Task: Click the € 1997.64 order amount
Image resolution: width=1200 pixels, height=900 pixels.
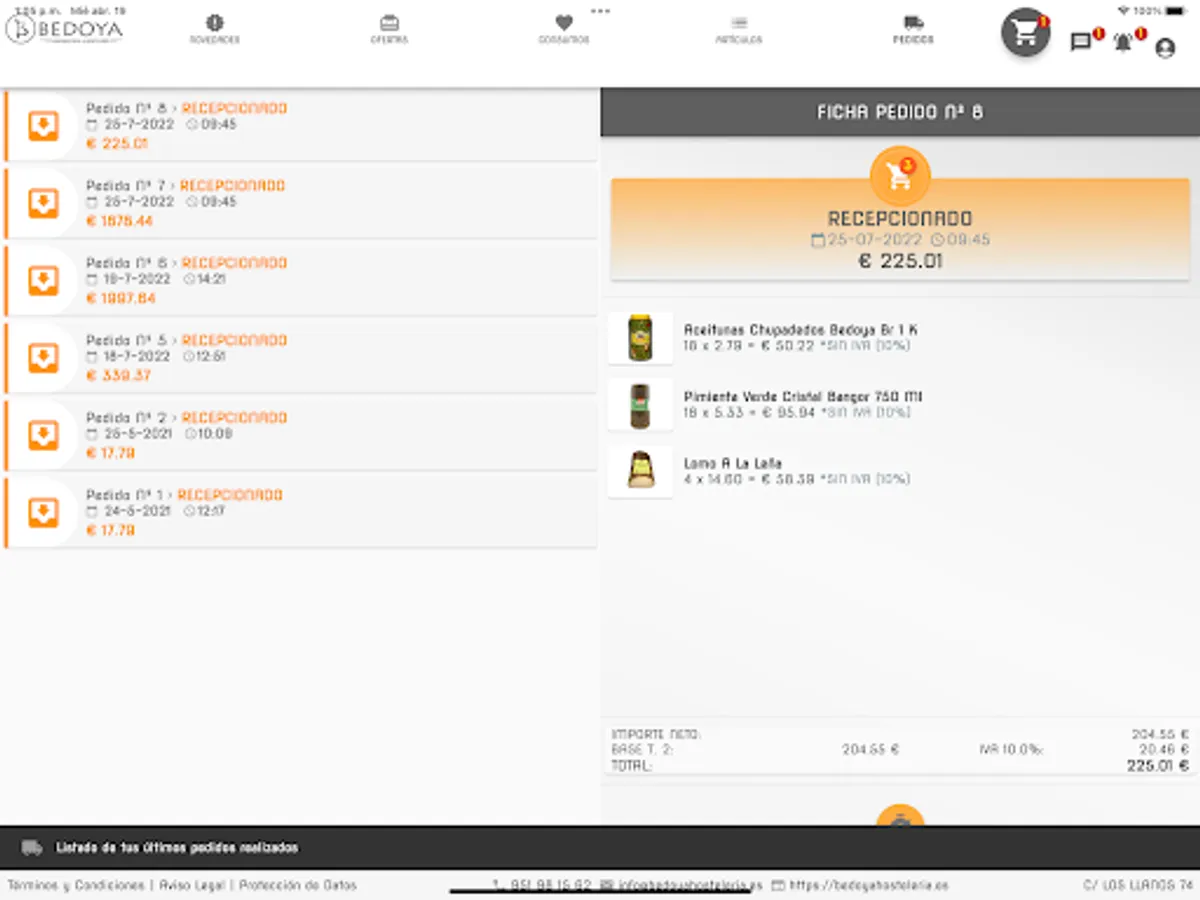Action: pos(121,298)
